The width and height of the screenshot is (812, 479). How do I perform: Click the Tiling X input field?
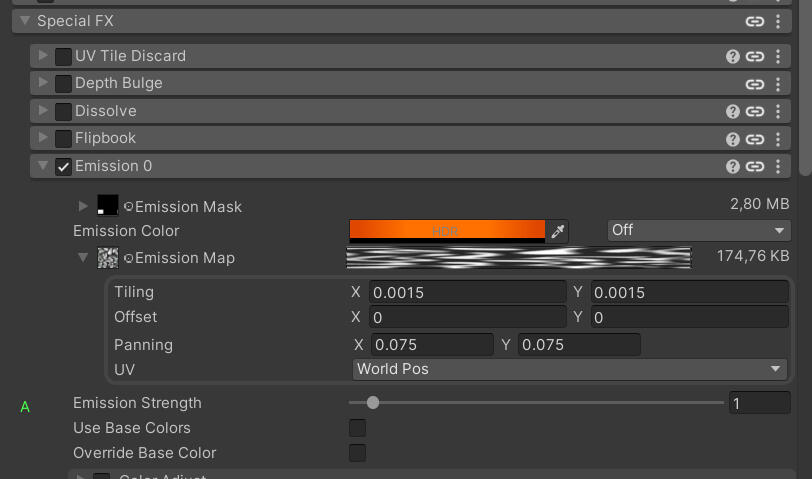coord(467,293)
